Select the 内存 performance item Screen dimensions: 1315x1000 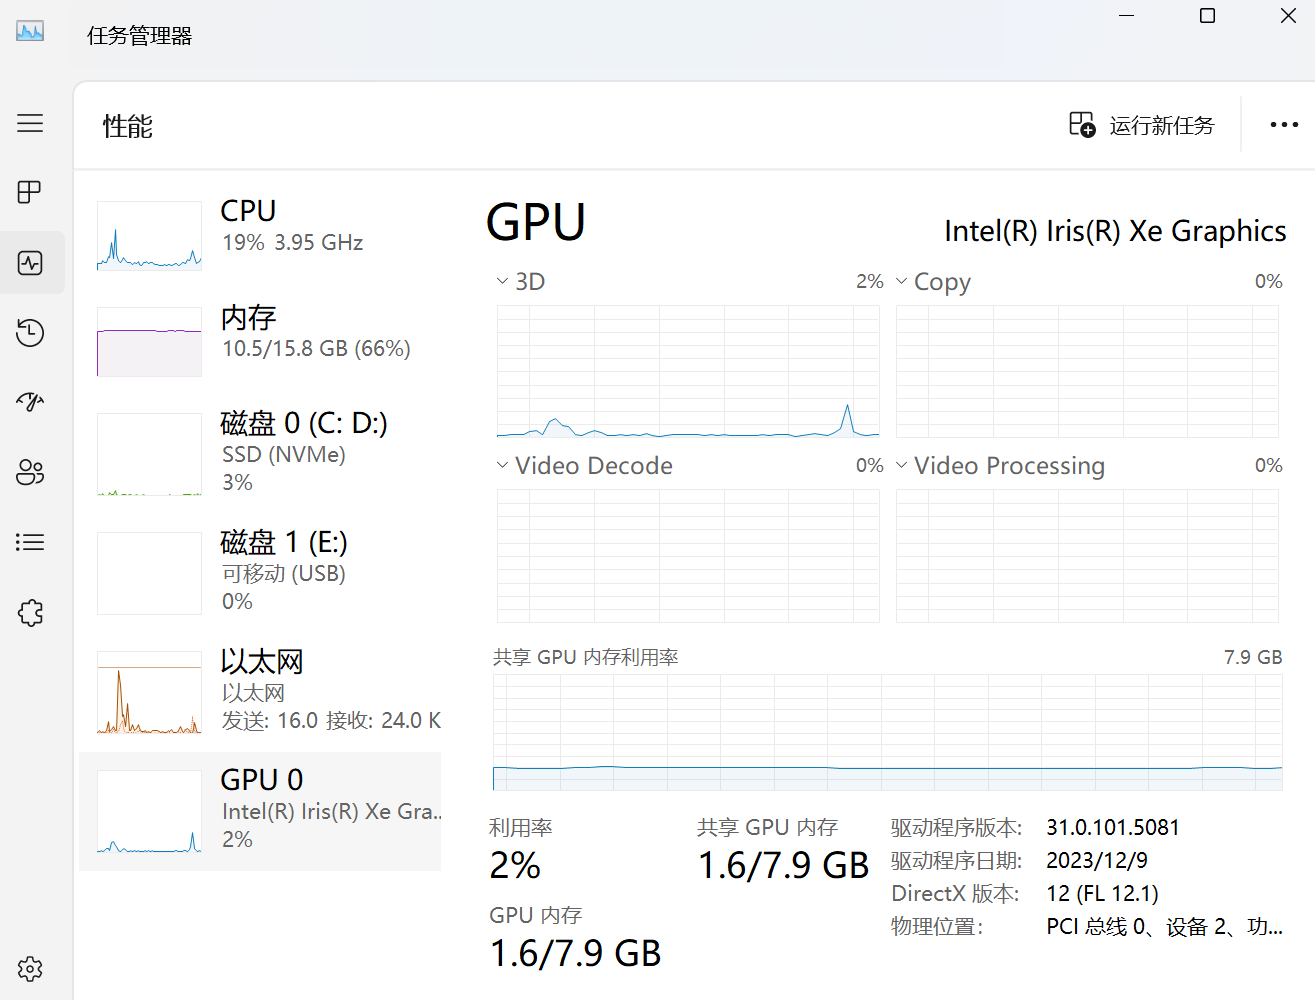[260, 341]
